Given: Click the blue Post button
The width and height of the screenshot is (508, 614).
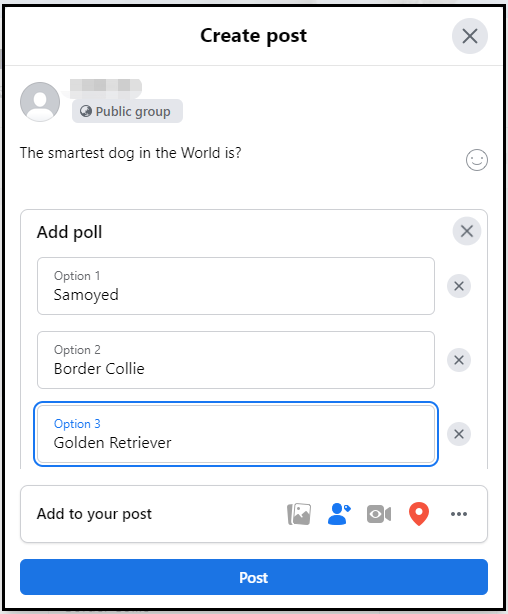Looking at the screenshot, I should [254, 577].
